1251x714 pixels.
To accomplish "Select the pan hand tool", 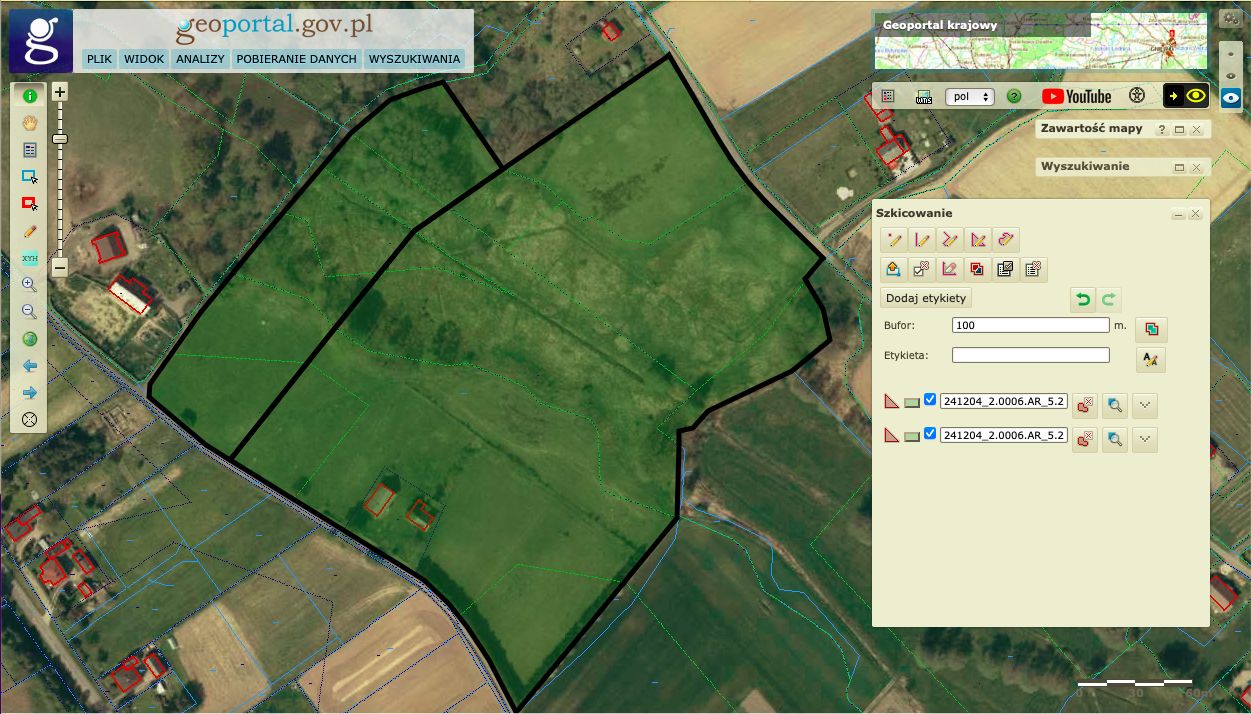I will pos(30,123).
